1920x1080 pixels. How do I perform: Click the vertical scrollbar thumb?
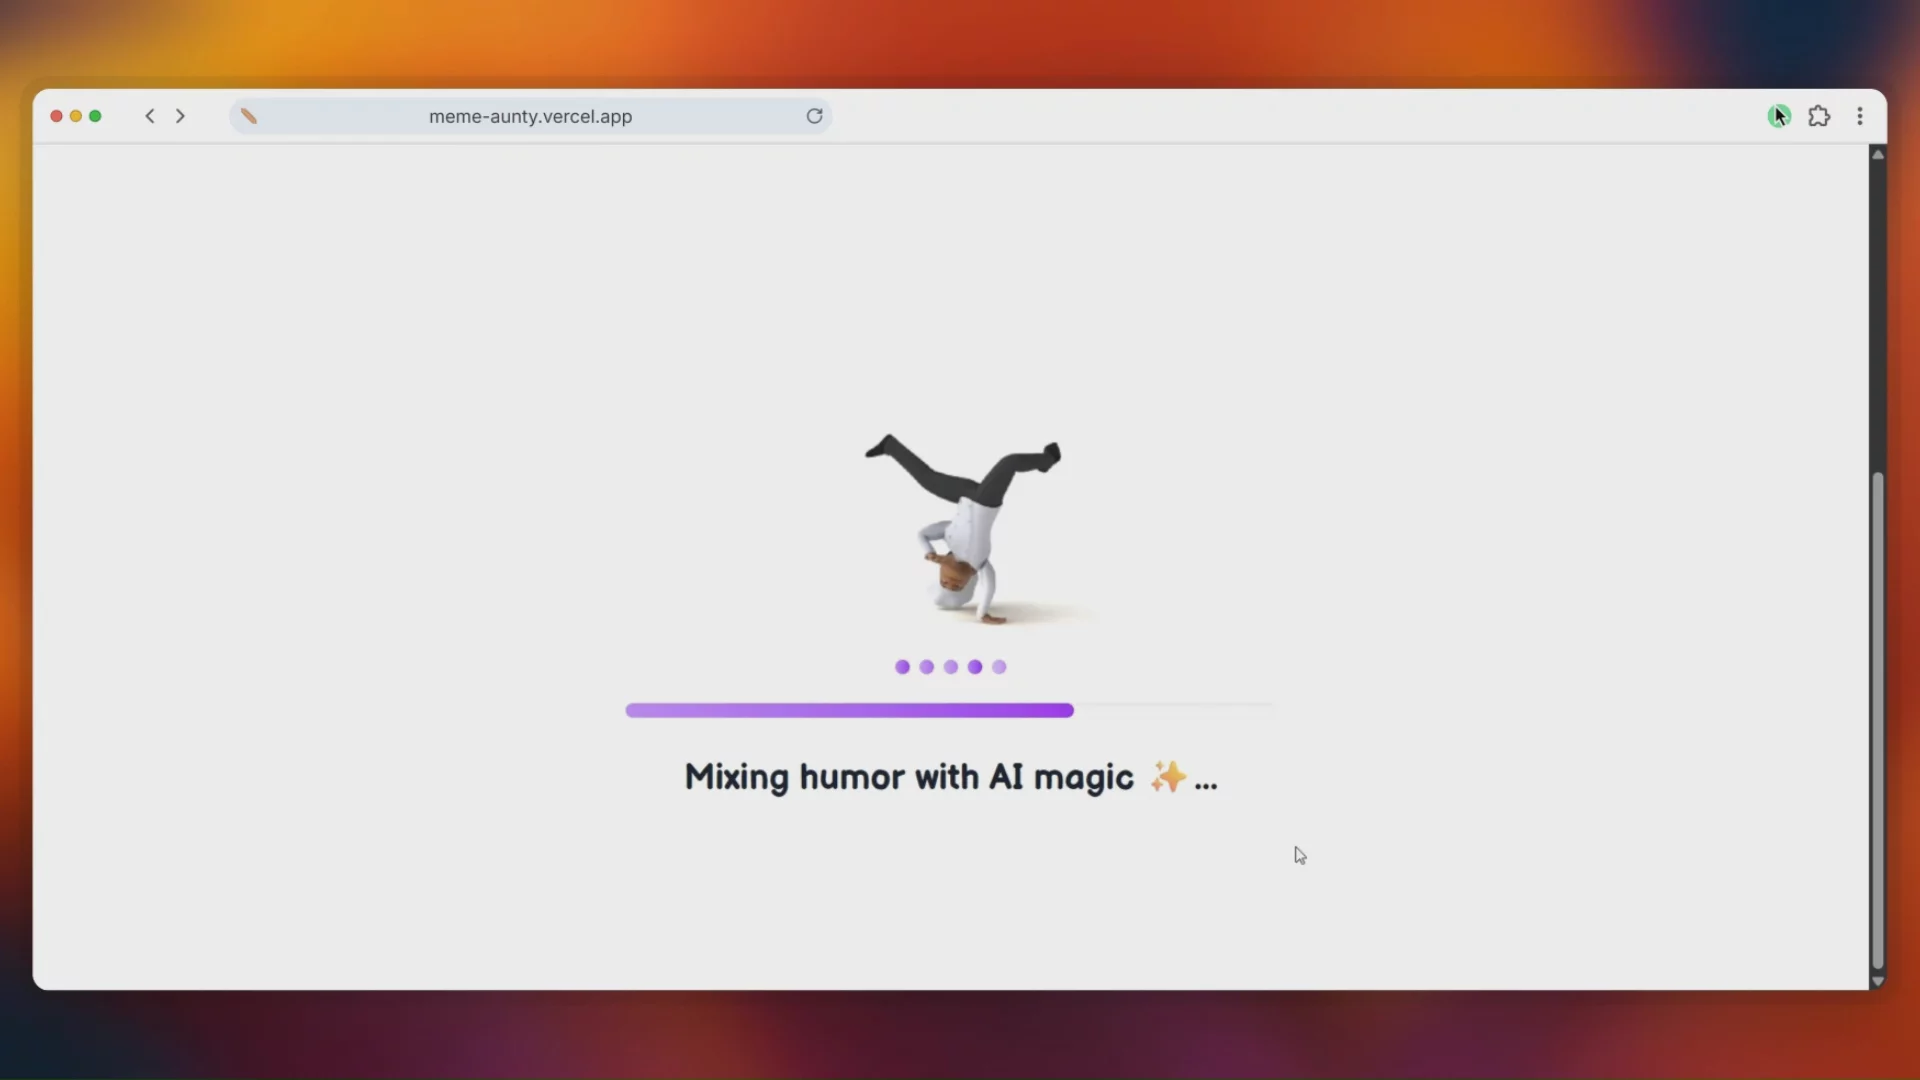tap(1878, 720)
